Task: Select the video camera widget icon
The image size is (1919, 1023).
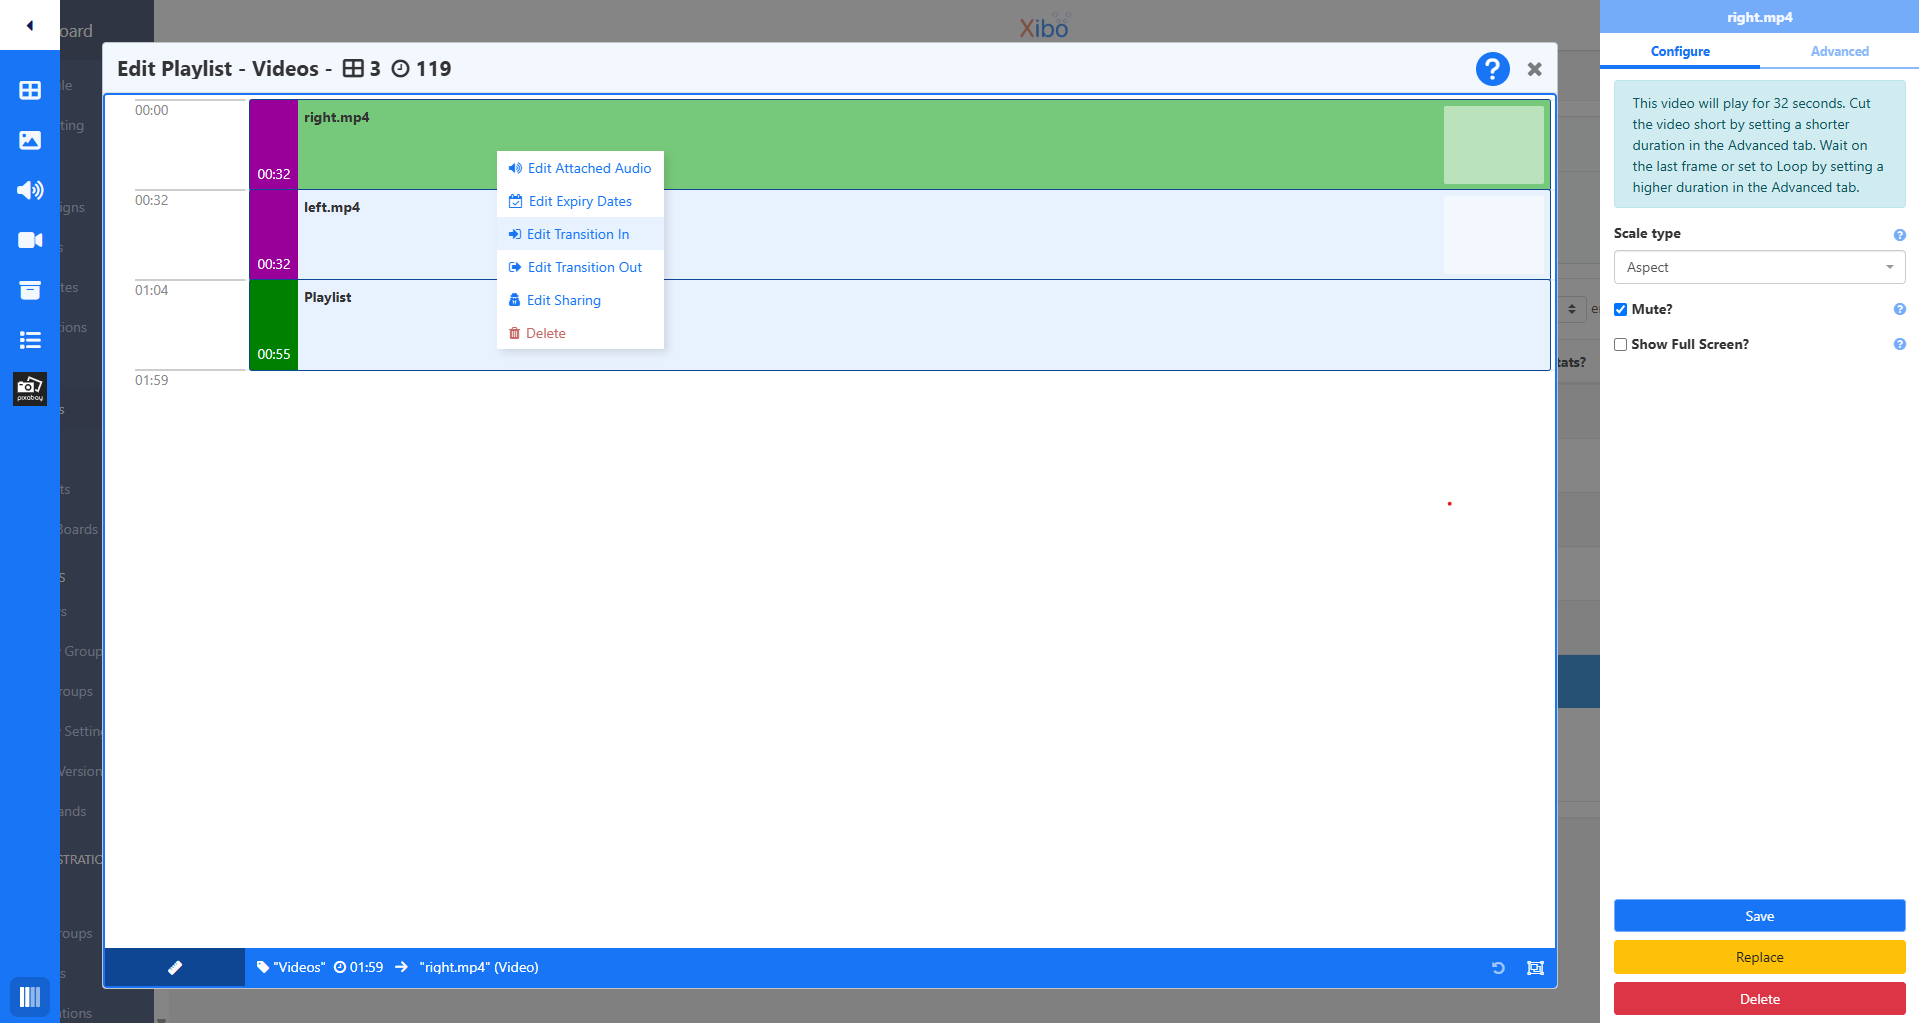Action: [30, 240]
